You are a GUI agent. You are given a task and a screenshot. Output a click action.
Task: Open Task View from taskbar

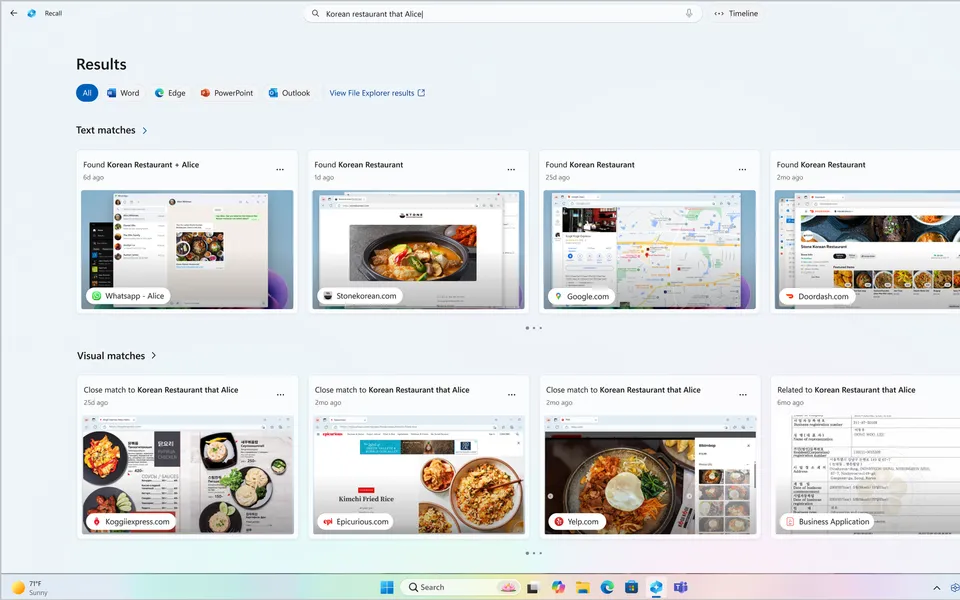[533, 588]
